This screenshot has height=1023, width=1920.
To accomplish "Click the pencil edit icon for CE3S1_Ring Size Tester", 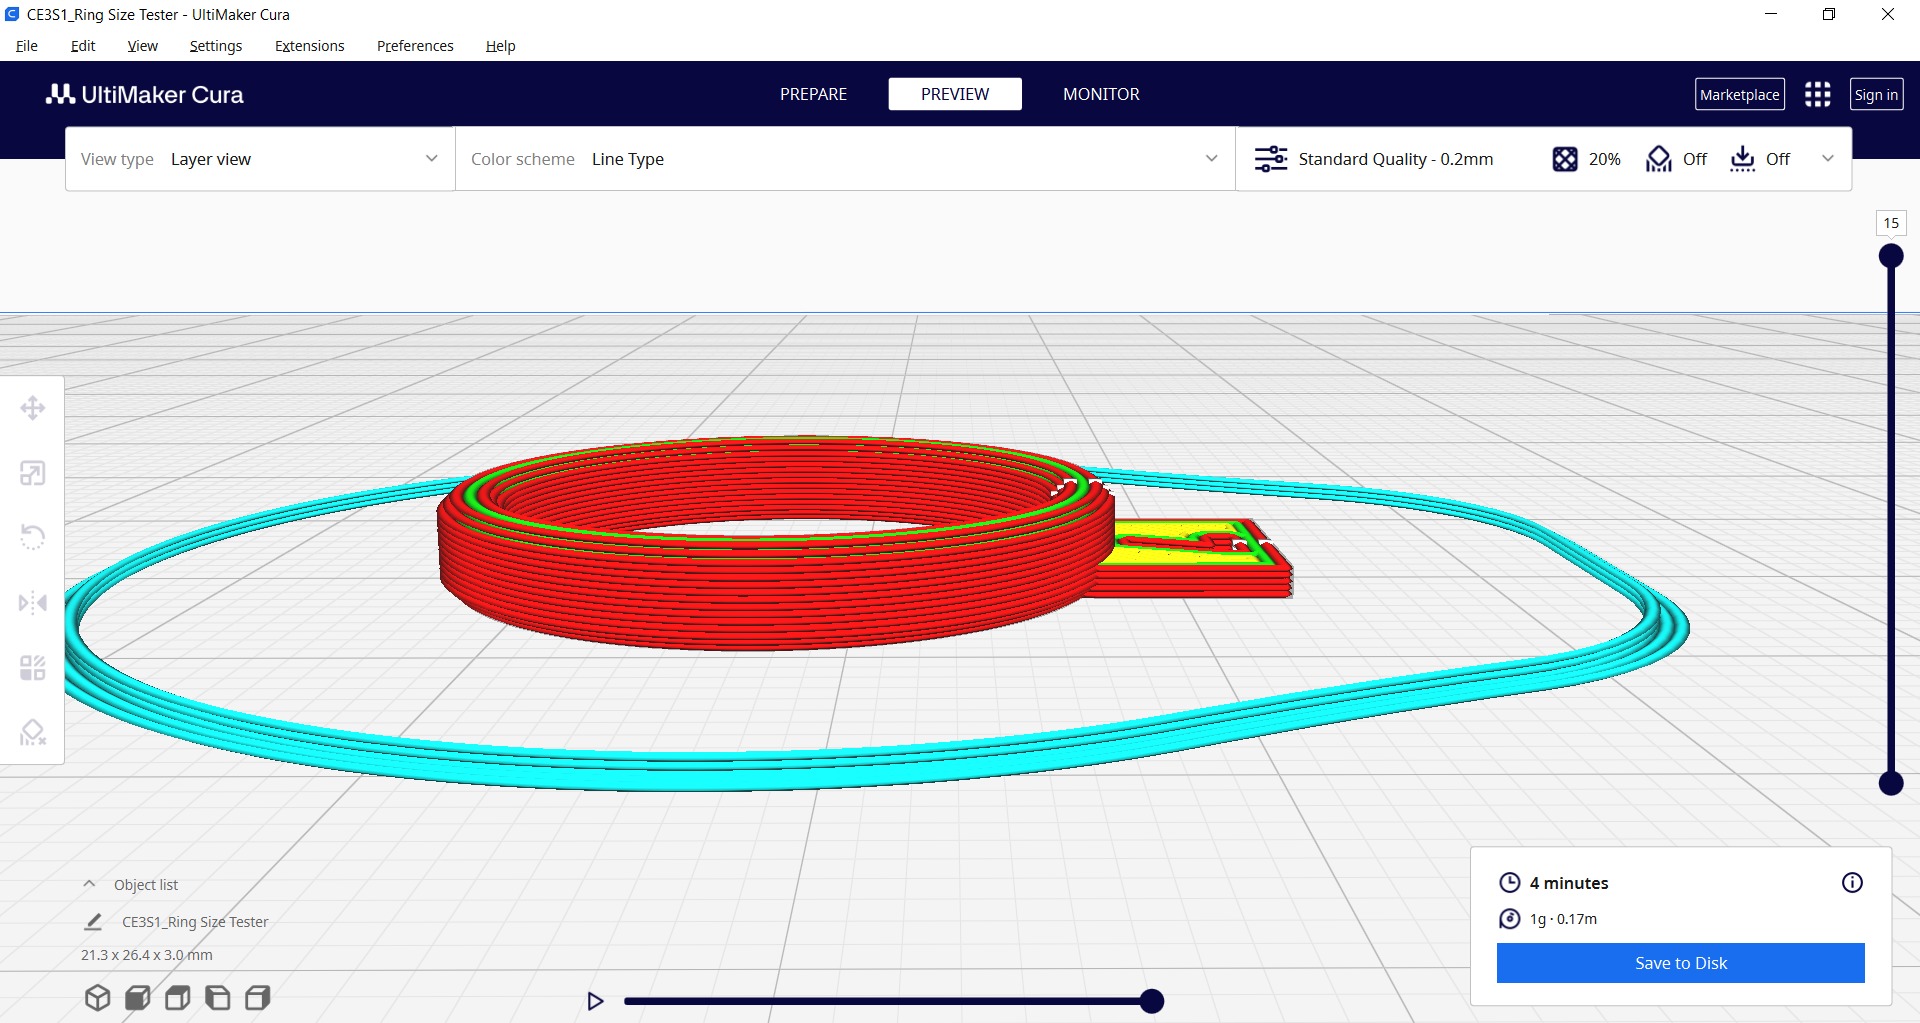I will 93,921.
